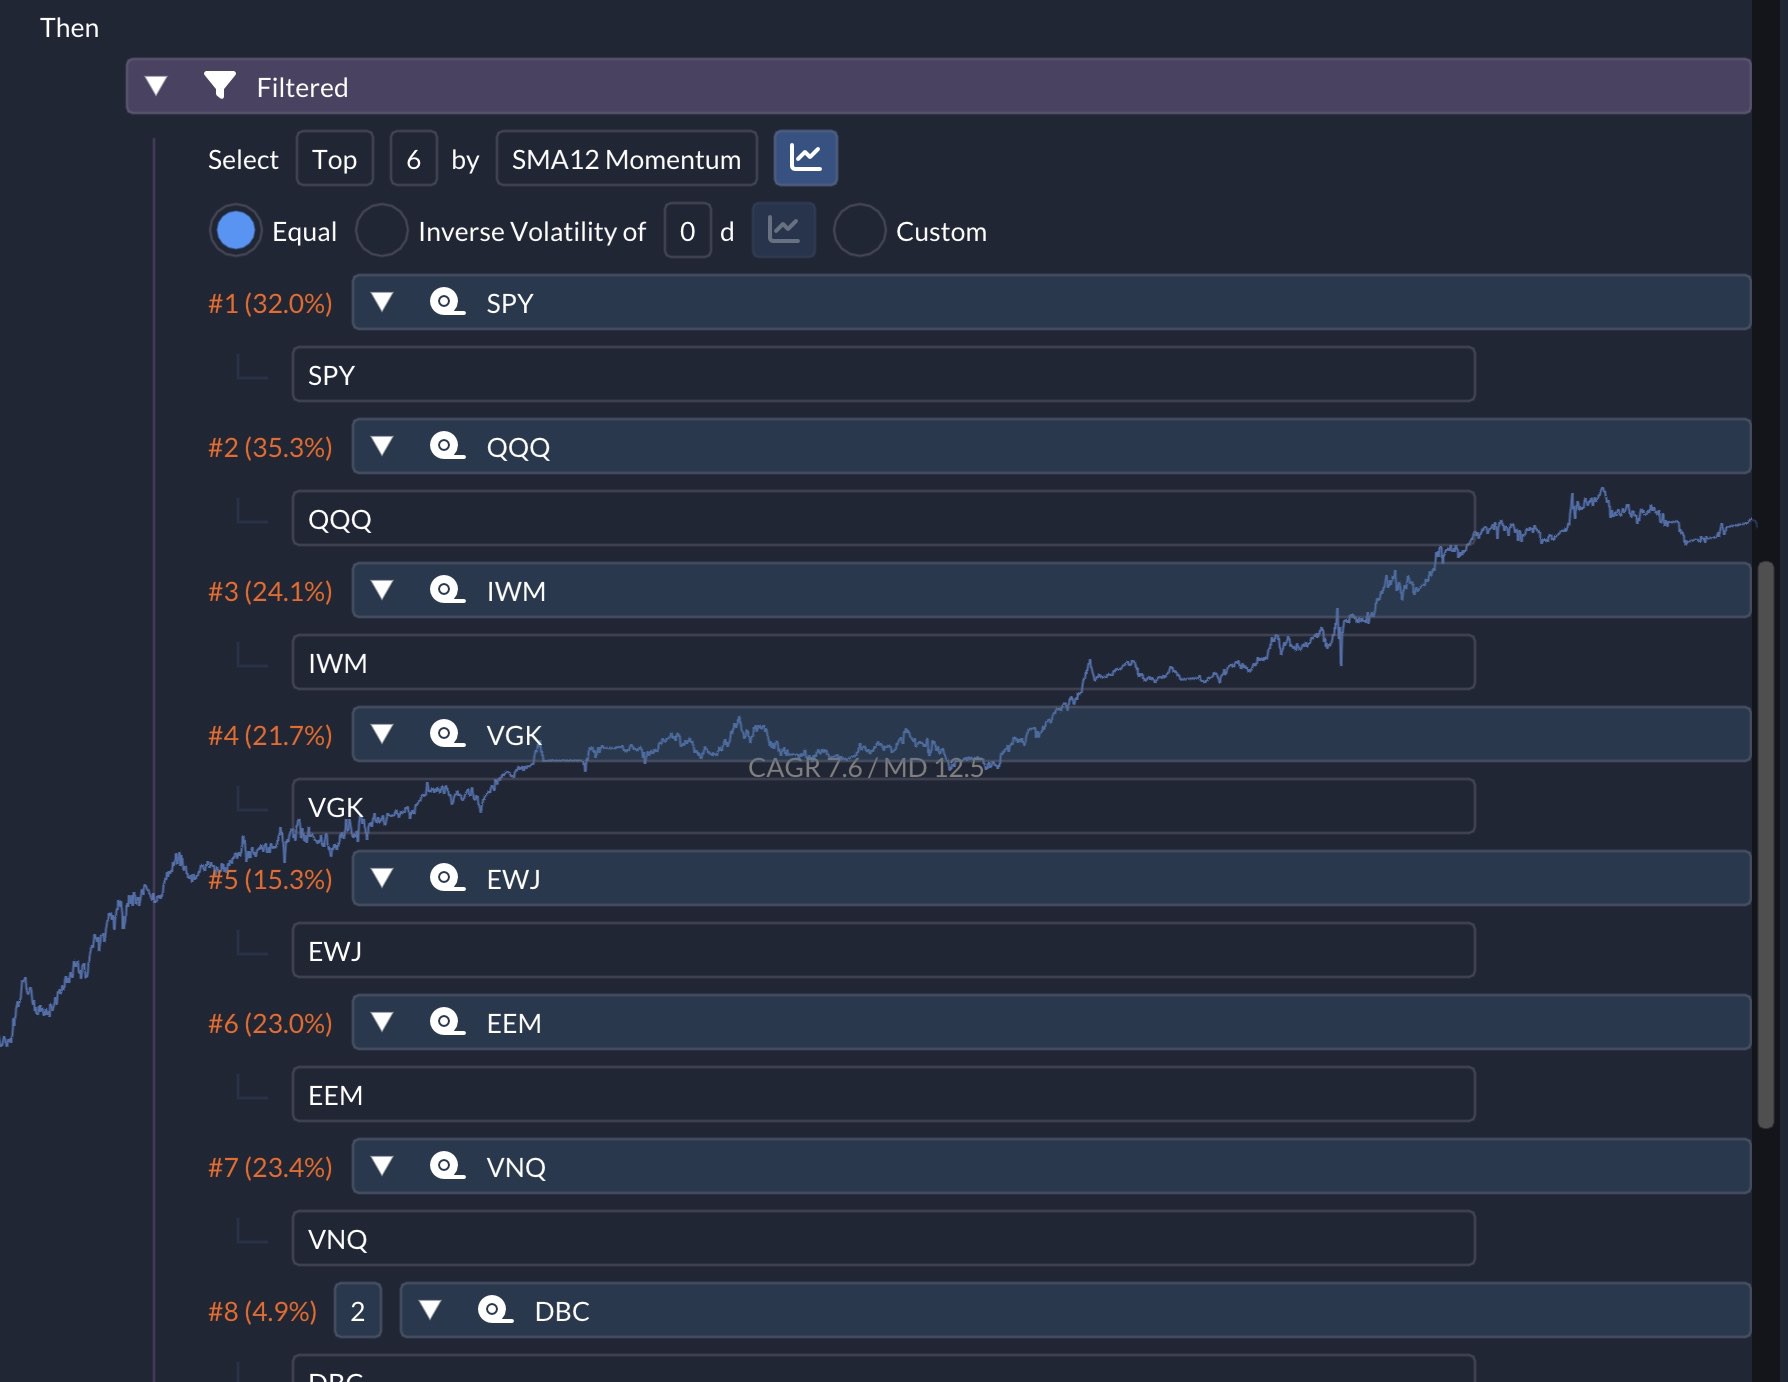1788x1382 pixels.
Task: Collapse the SPY group arrow
Action: (x=382, y=302)
